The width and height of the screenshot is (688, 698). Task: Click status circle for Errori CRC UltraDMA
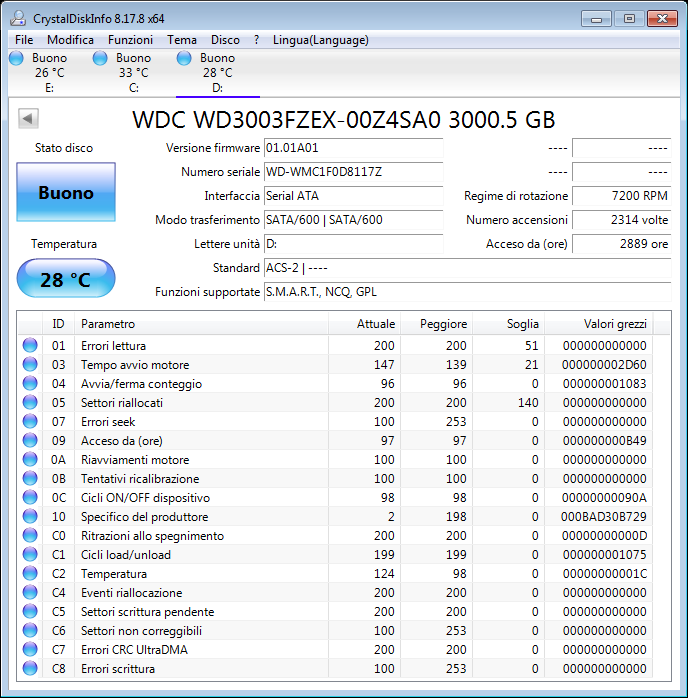coord(30,649)
